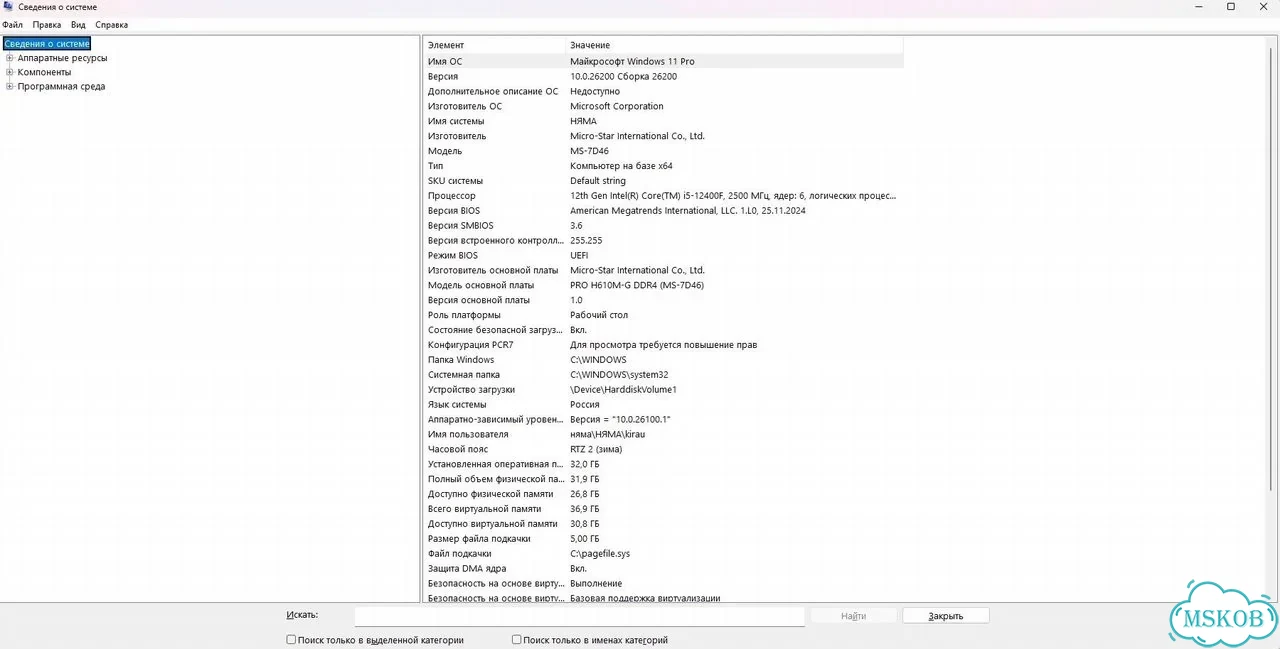Viewport: 1280px width, 649px height.
Task: Select the Защита DMA ядра row
Action: [x=664, y=569]
